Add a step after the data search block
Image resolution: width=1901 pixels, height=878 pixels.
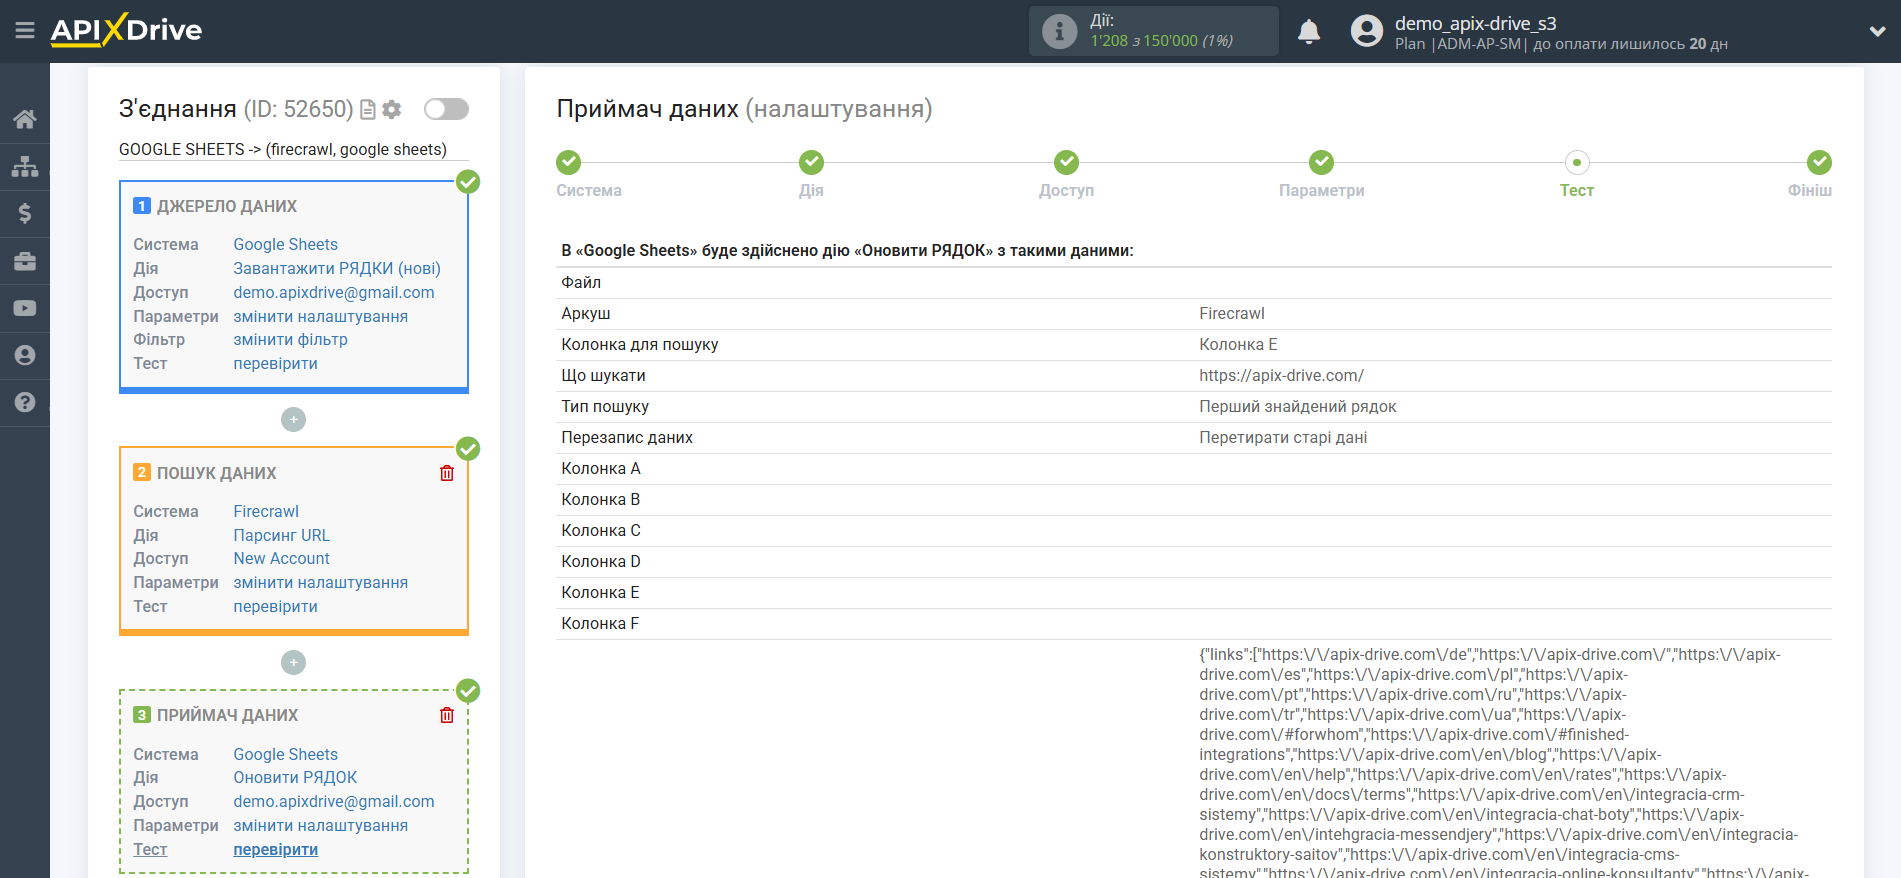coord(293,663)
